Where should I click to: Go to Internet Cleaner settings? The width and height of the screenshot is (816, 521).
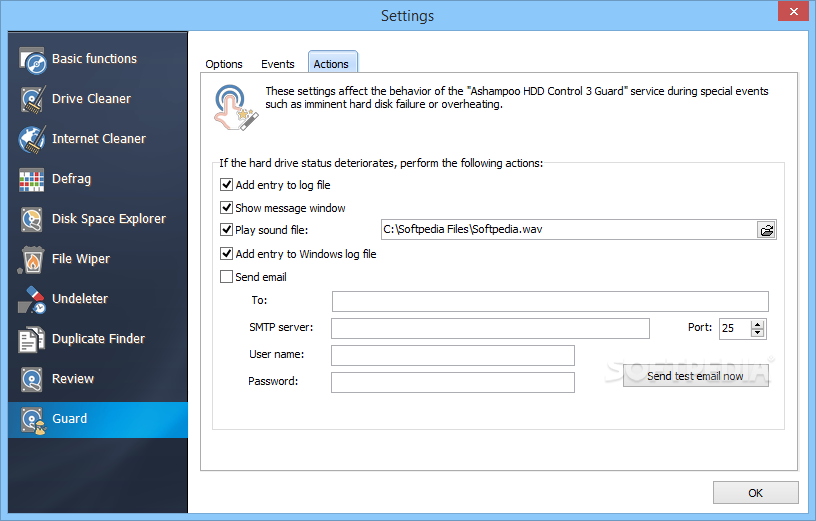(x=99, y=139)
